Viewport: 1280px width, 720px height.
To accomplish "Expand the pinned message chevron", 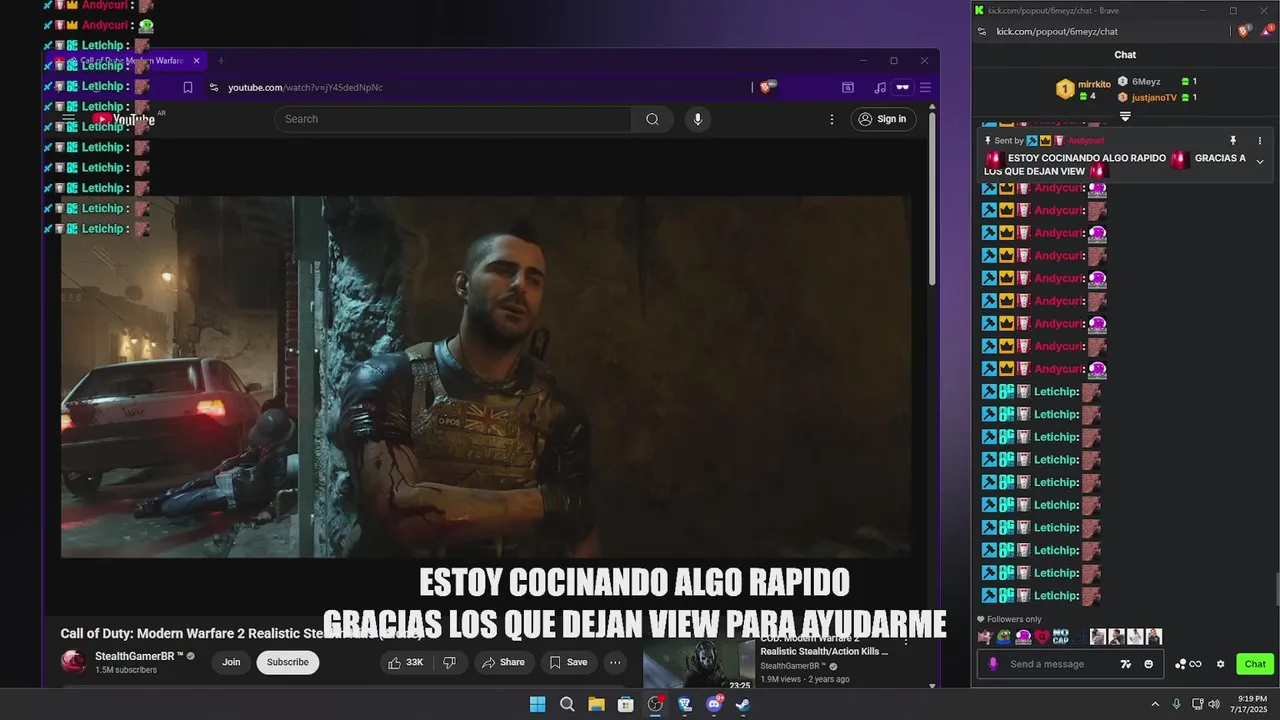I will tap(1260, 162).
